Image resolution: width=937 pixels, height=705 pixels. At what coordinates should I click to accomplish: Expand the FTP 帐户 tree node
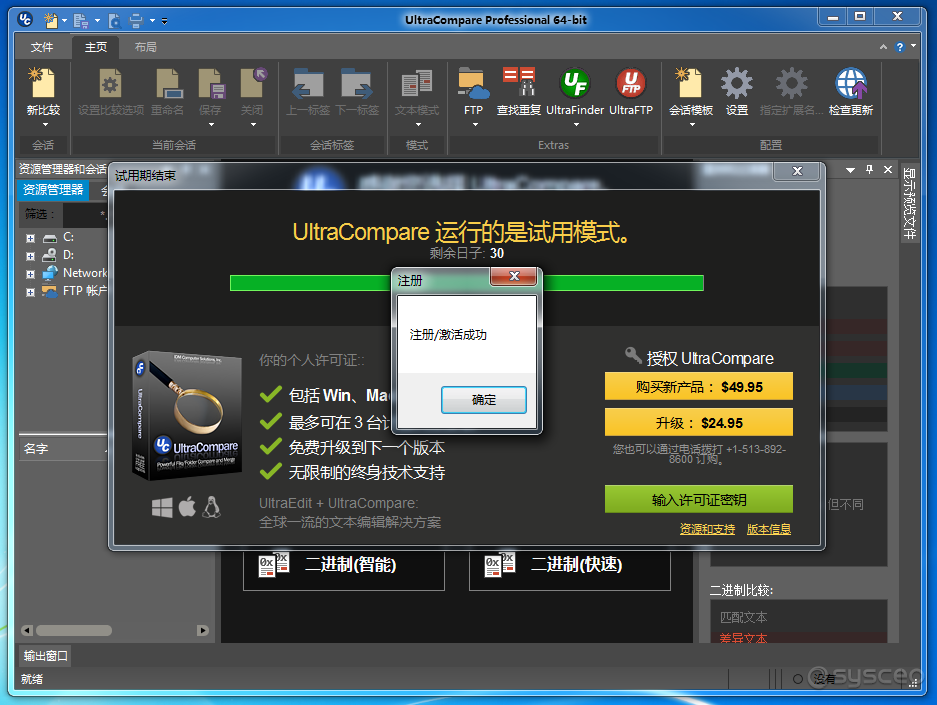click(x=30, y=292)
